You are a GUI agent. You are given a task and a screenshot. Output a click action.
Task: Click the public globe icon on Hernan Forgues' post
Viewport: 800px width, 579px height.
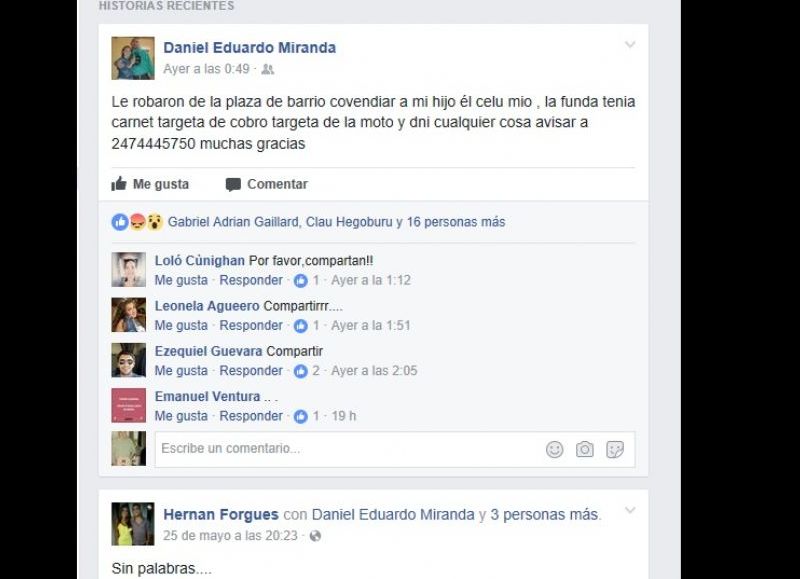[315, 536]
